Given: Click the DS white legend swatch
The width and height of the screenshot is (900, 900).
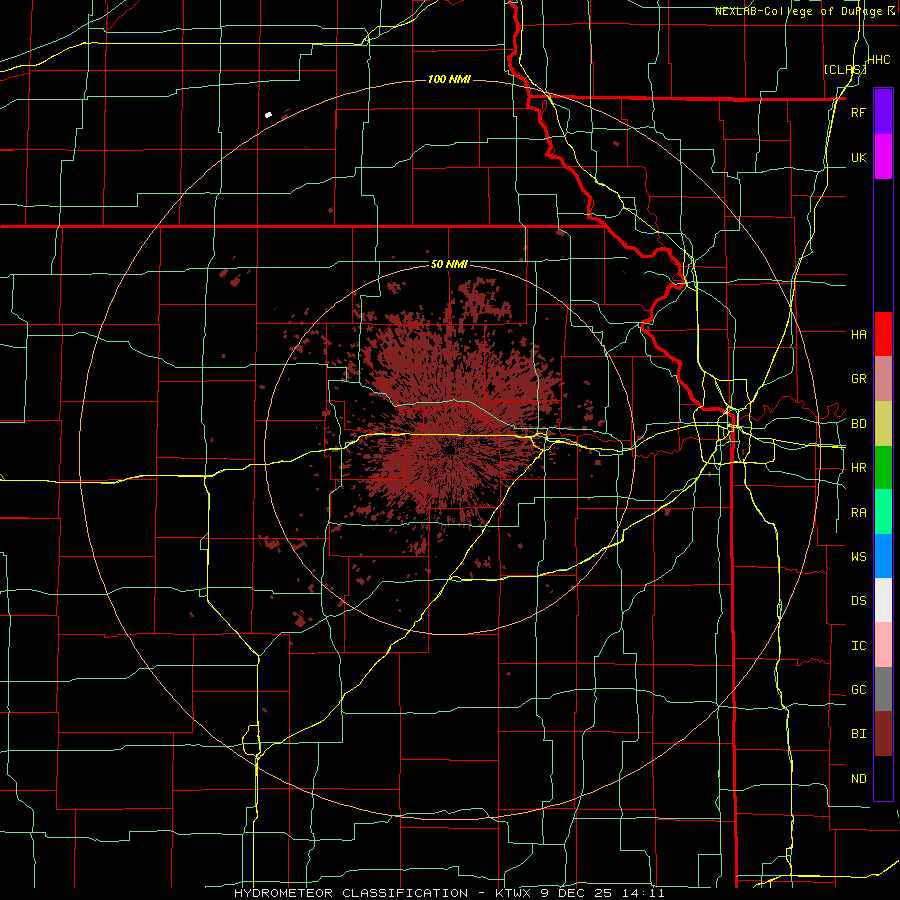Looking at the screenshot, I should (883, 600).
